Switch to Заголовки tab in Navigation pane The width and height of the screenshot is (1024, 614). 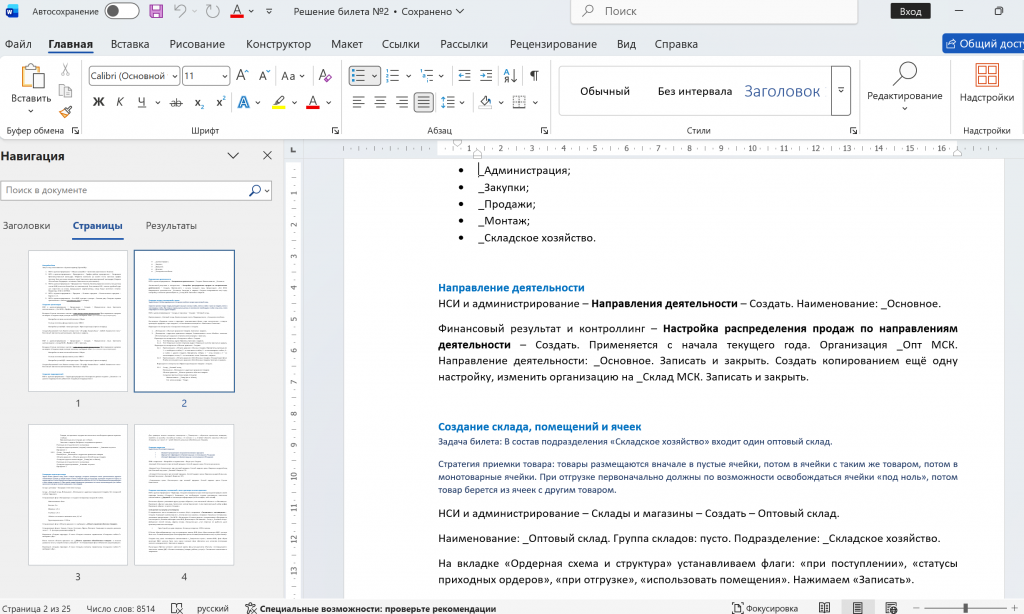27,225
